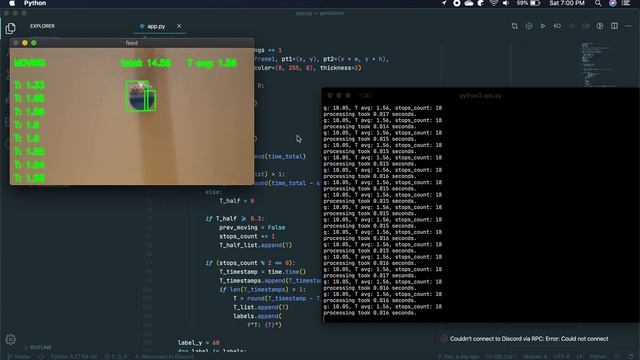Click 'stops_count += 1' code line

[247, 236]
